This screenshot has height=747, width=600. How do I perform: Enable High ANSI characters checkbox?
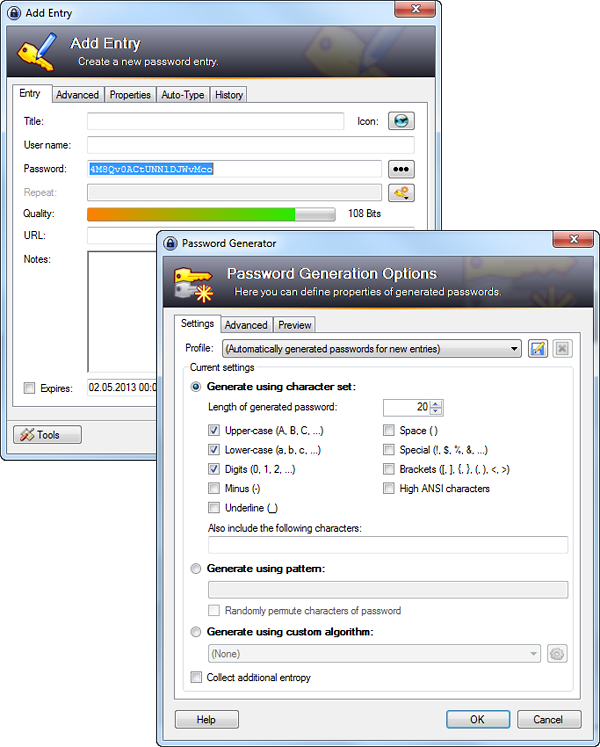pos(389,488)
